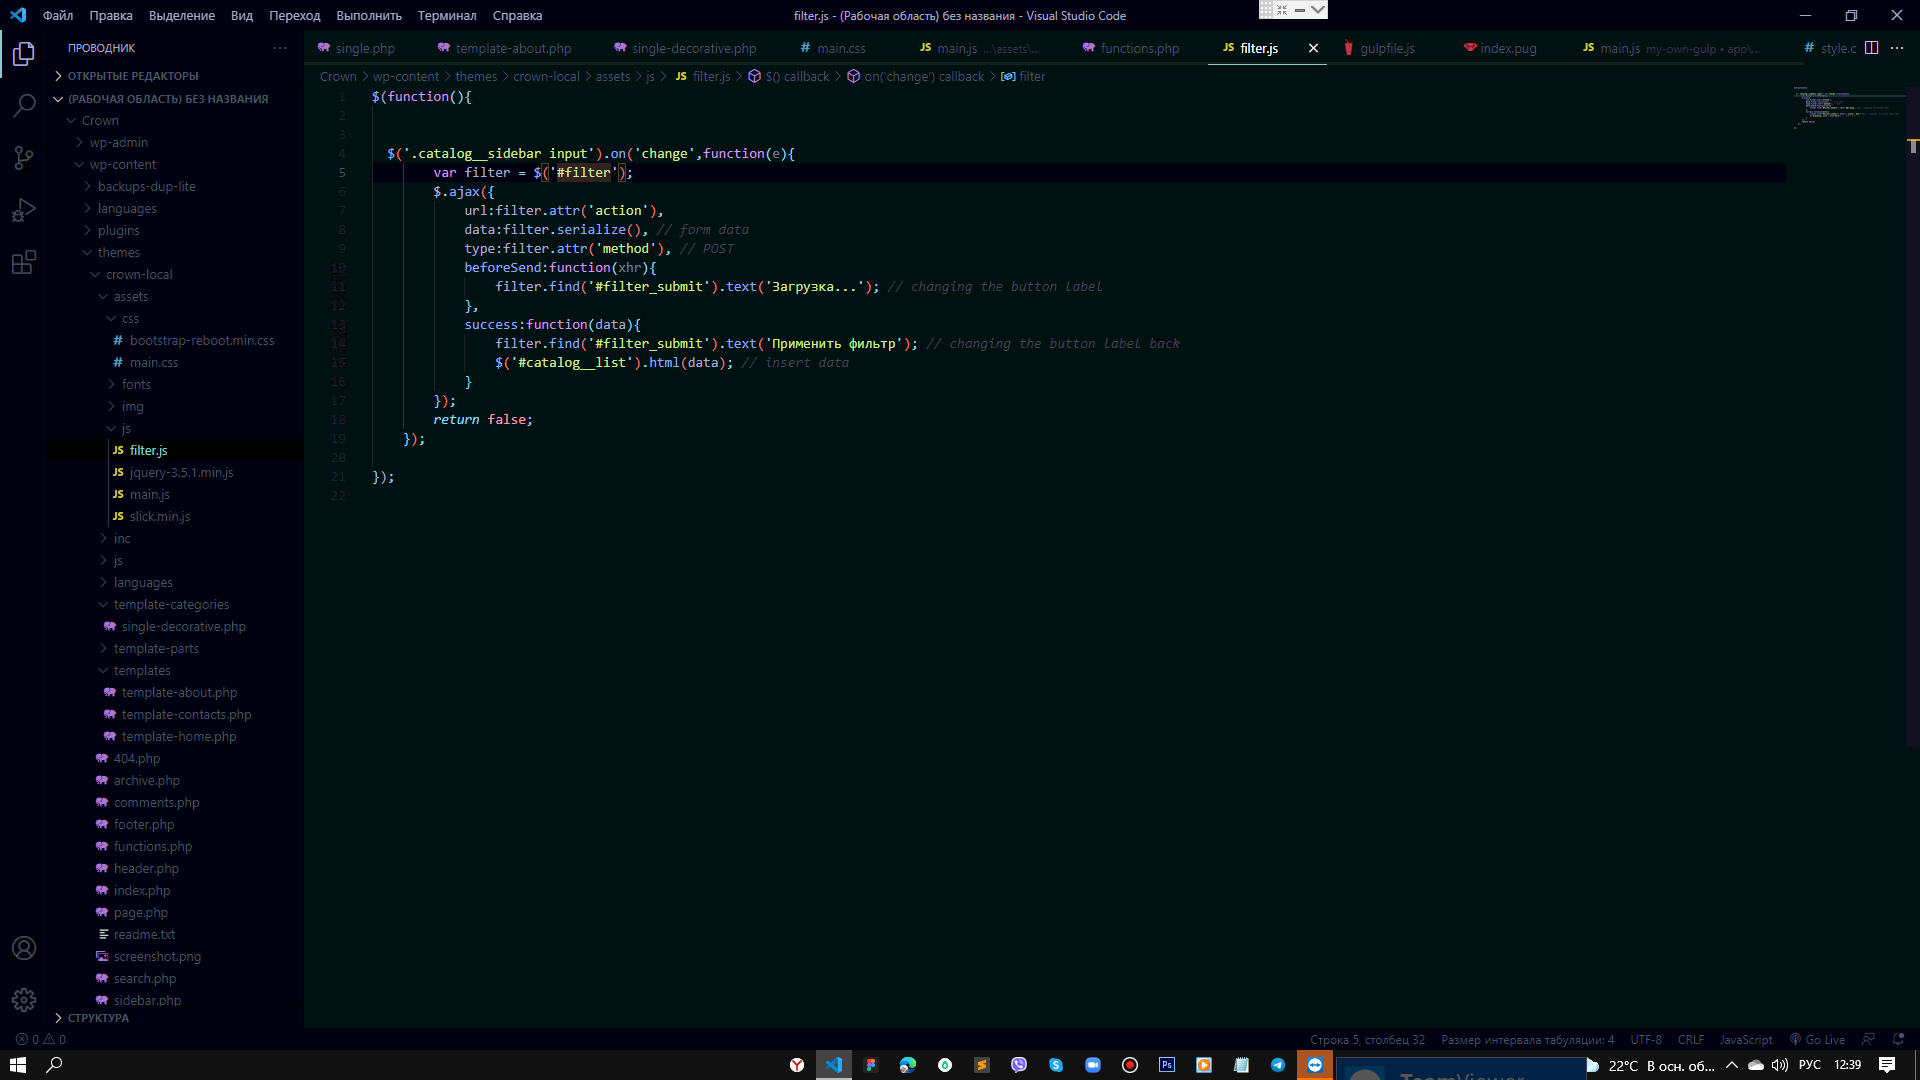This screenshot has height=1080, width=1920.
Task: Expand the Outline section at bottom
Action: (x=98, y=1018)
